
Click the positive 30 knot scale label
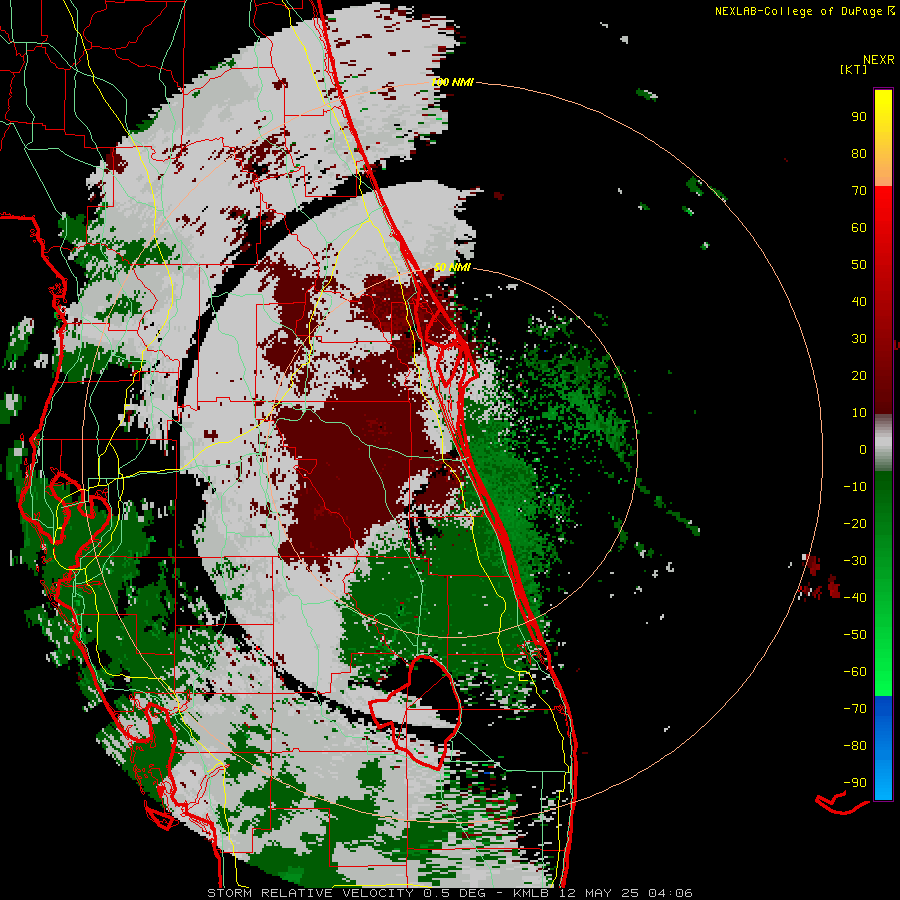pyautogui.click(x=859, y=339)
